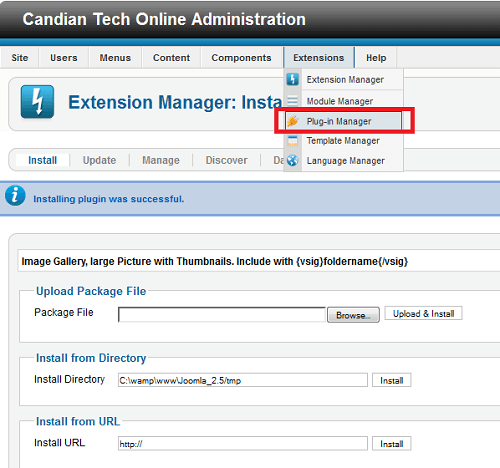Click the Install Directory label
The width and height of the screenshot is (500, 468).
[x=69, y=379]
